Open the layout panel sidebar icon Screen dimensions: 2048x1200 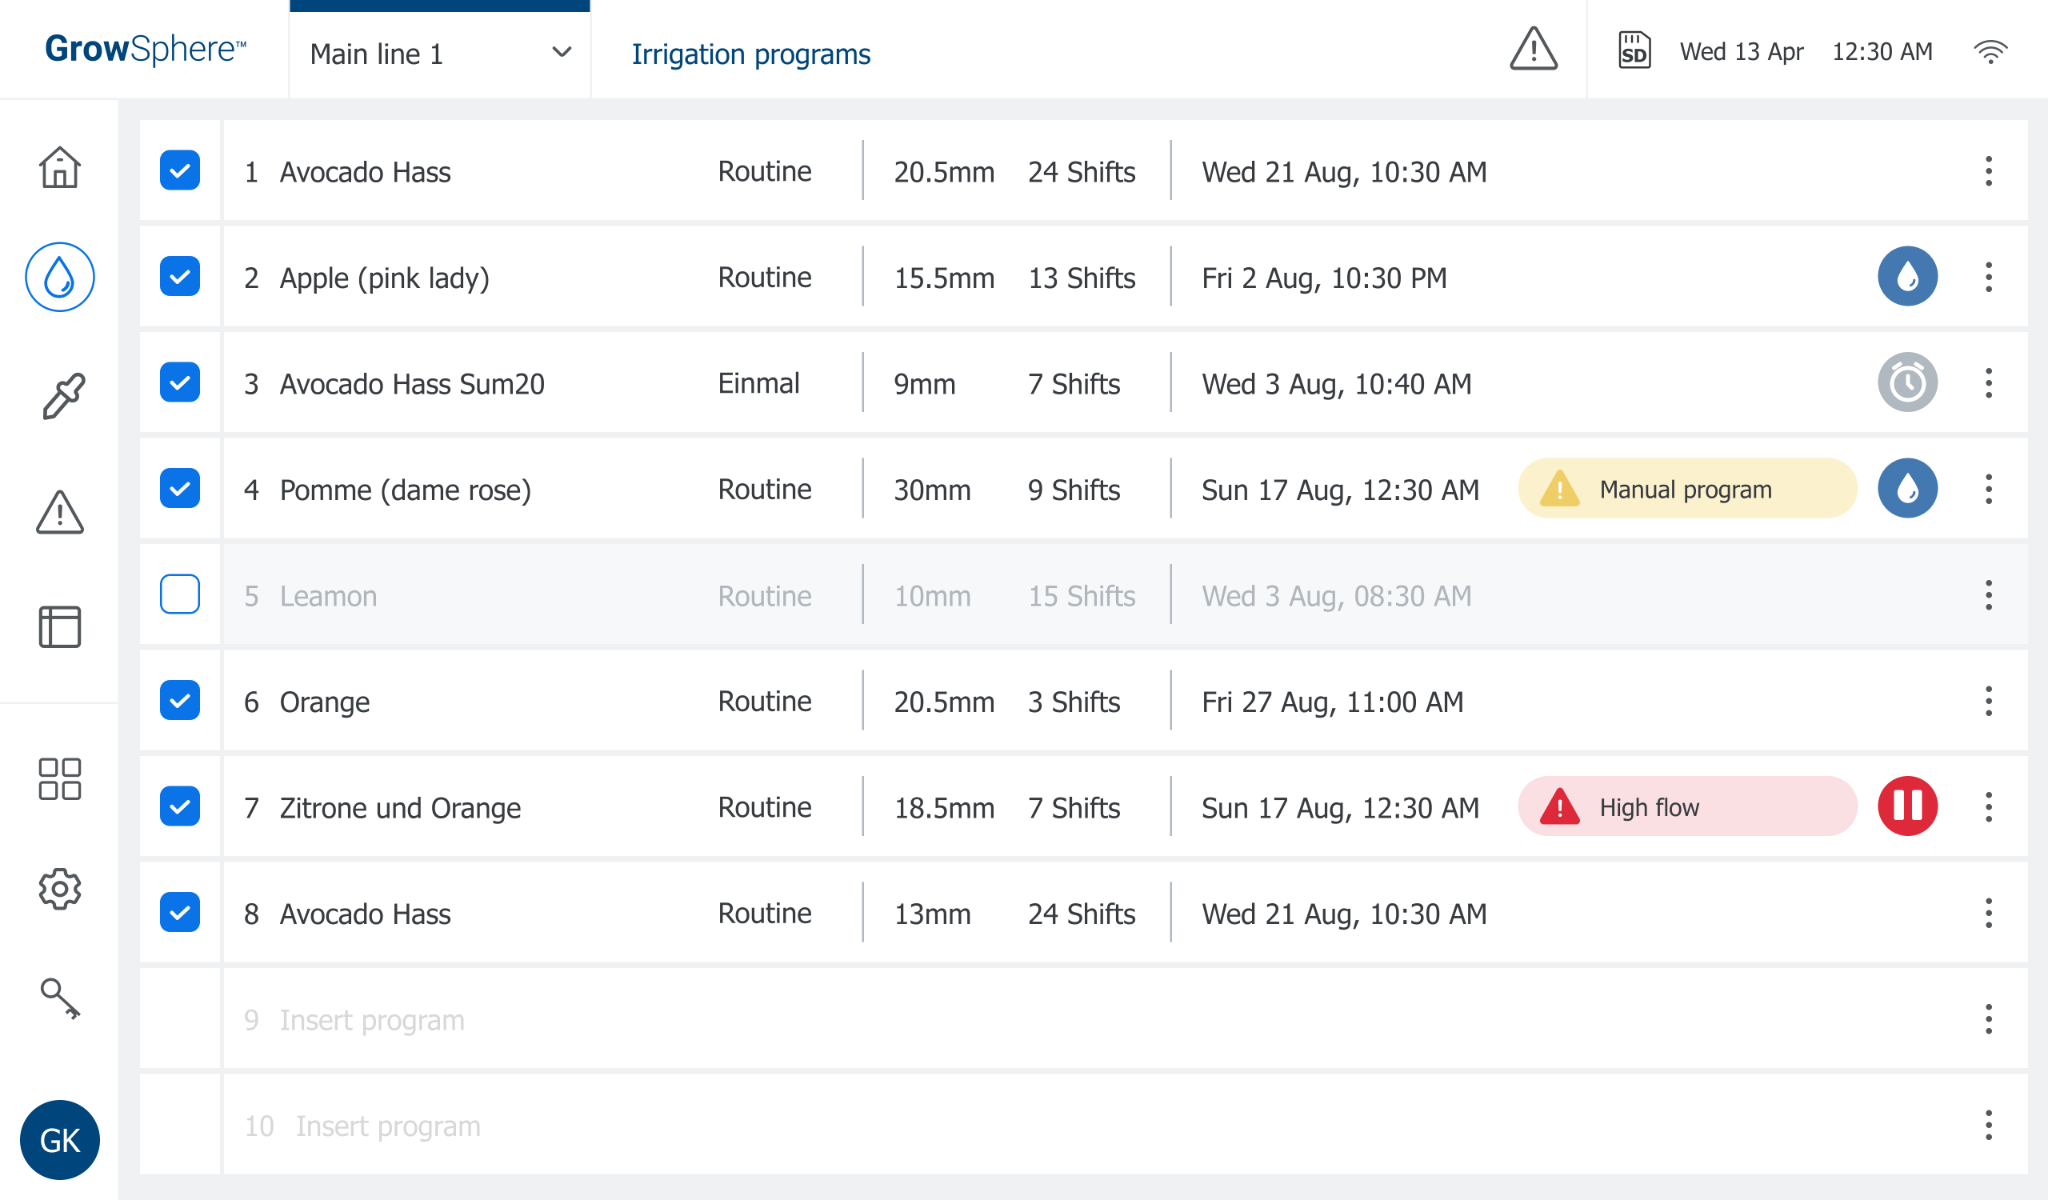click(x=60, y=627)
